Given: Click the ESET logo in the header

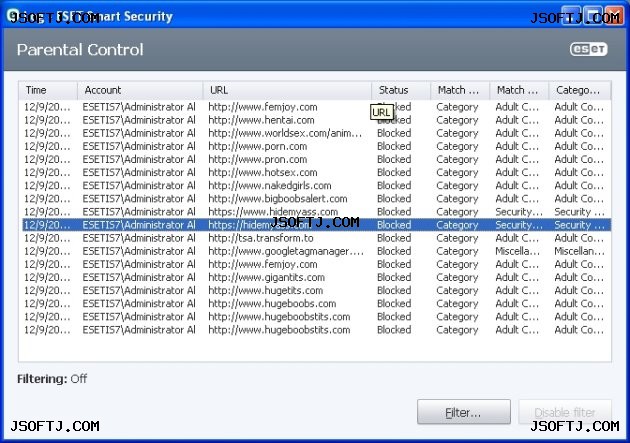Looking at the screenshot, I should [x=588, y=49].
